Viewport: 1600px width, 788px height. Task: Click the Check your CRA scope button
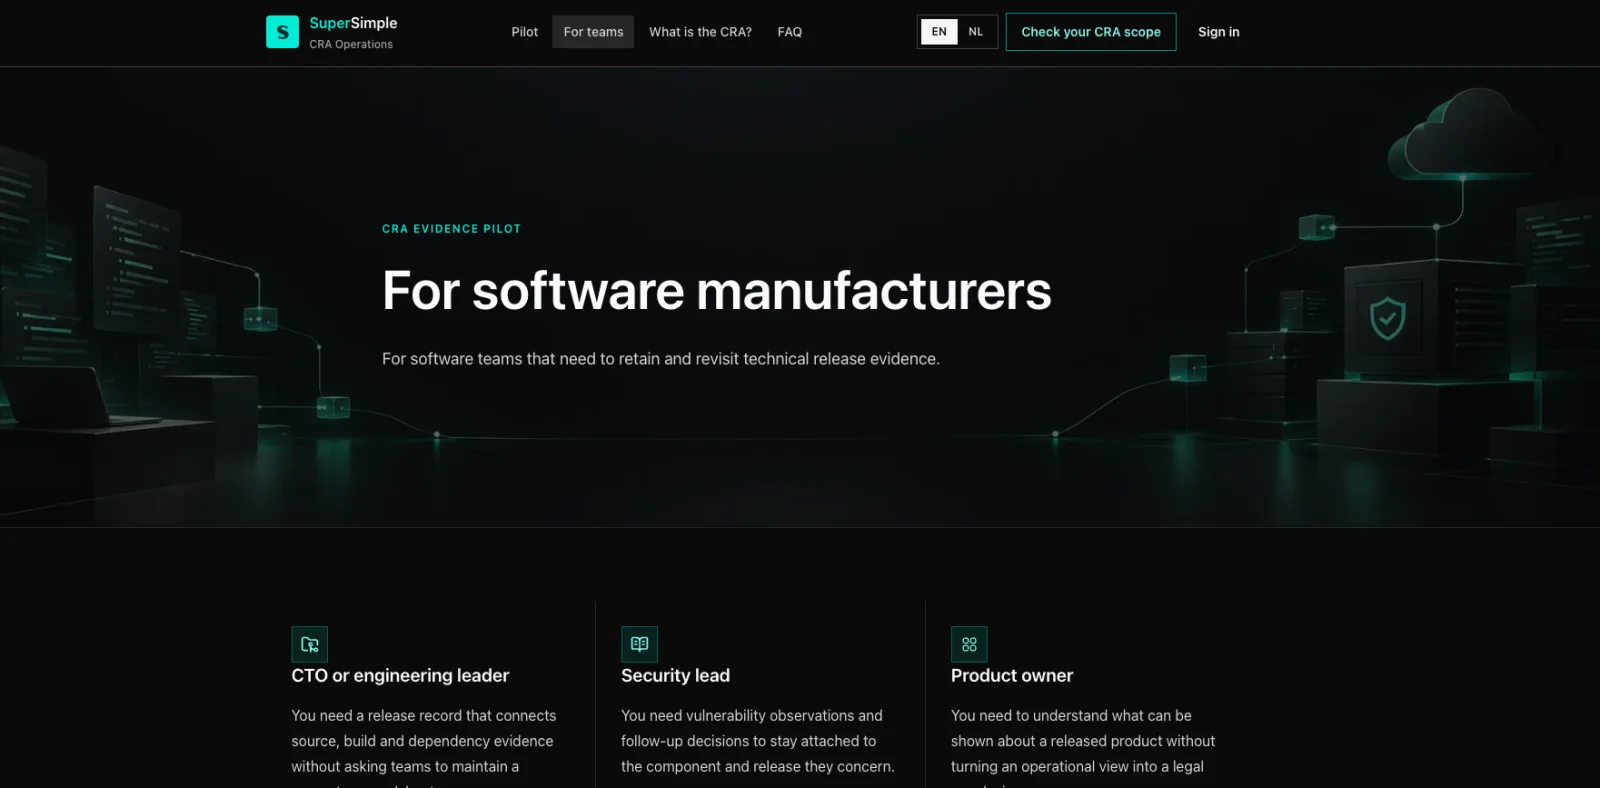click(1091, 32)
